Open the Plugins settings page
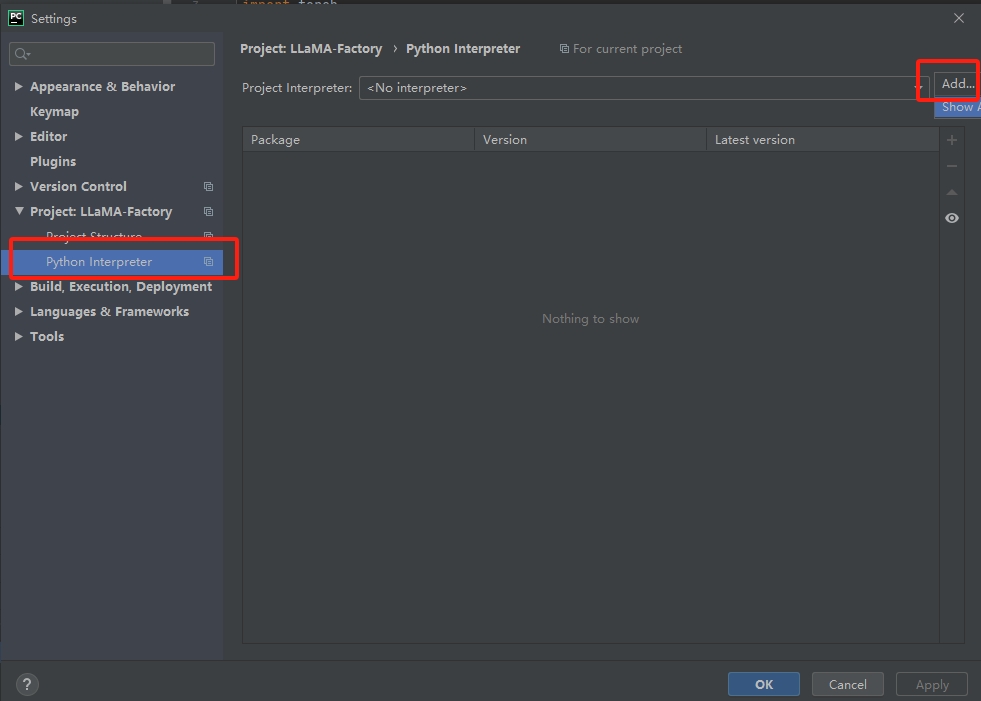 53,162
